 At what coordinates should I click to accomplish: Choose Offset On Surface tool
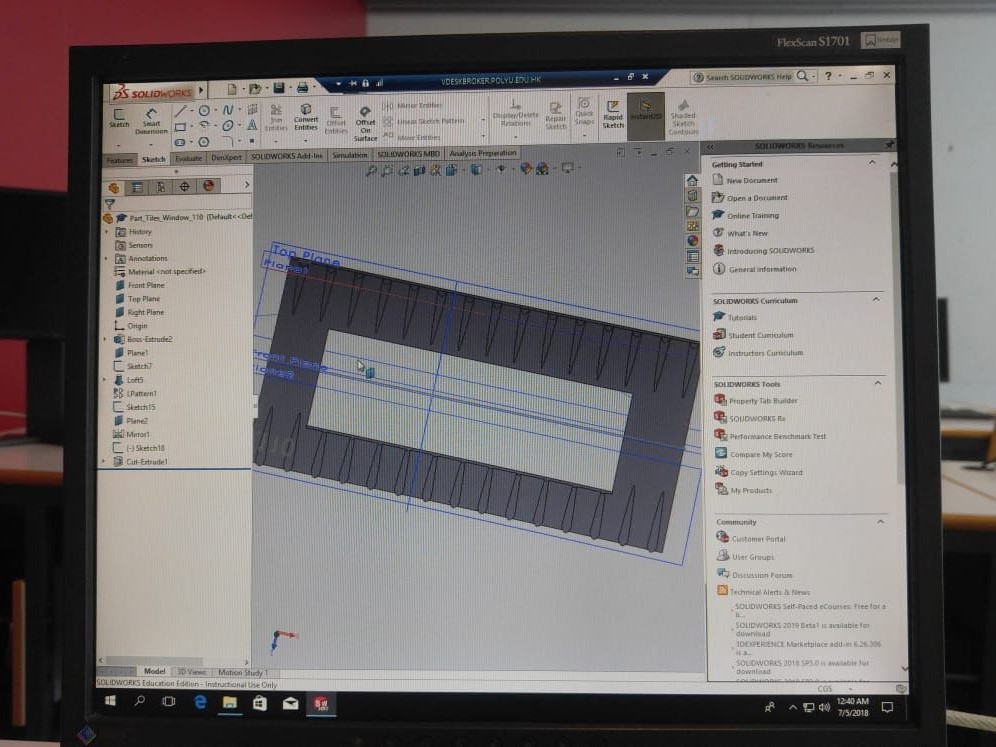coord(365,124)
